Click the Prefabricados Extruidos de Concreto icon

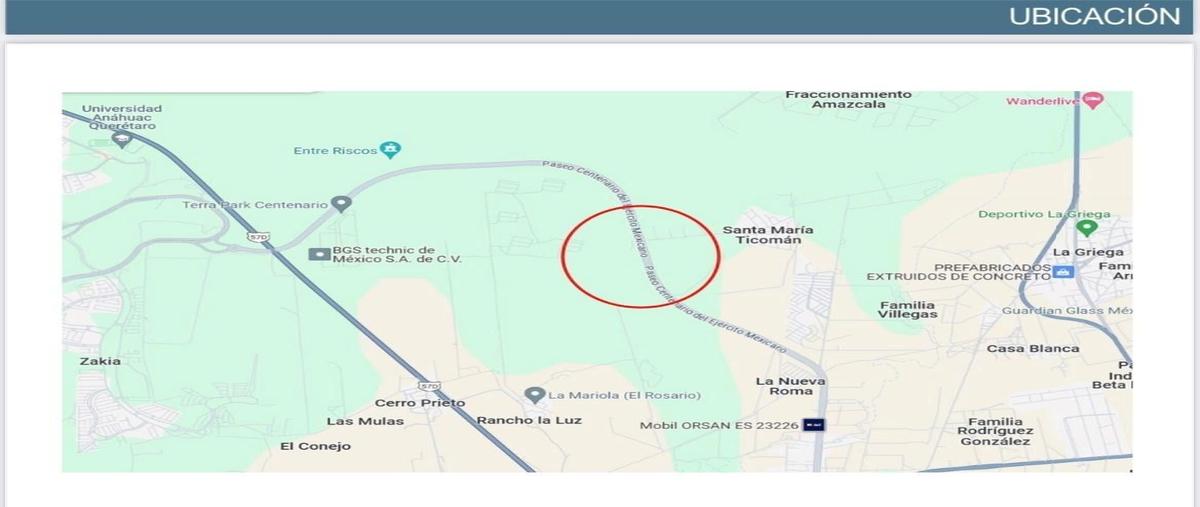pyautogui.click(x=1064, y=271)
